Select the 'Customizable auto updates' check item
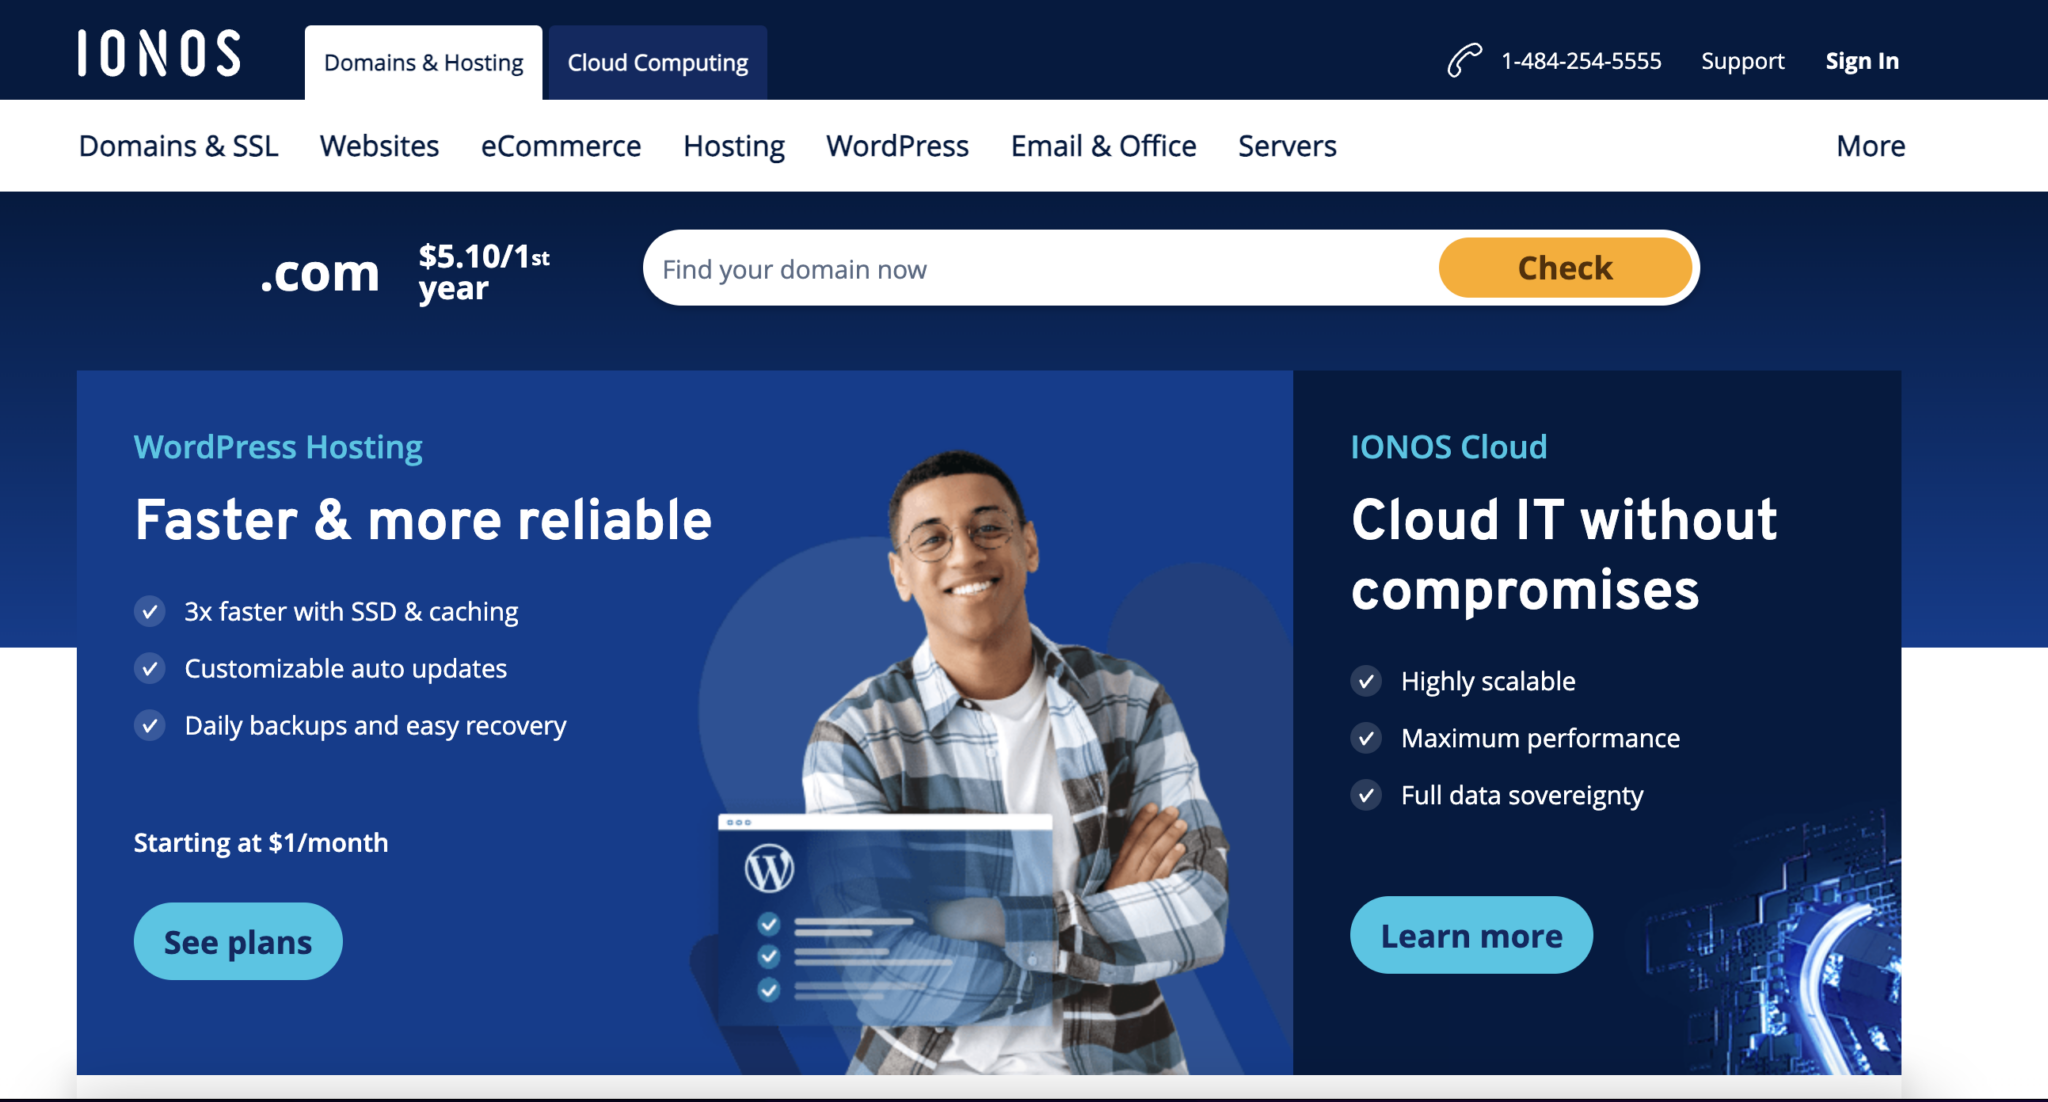2048x1102 pixels. [x=150, y=668]
